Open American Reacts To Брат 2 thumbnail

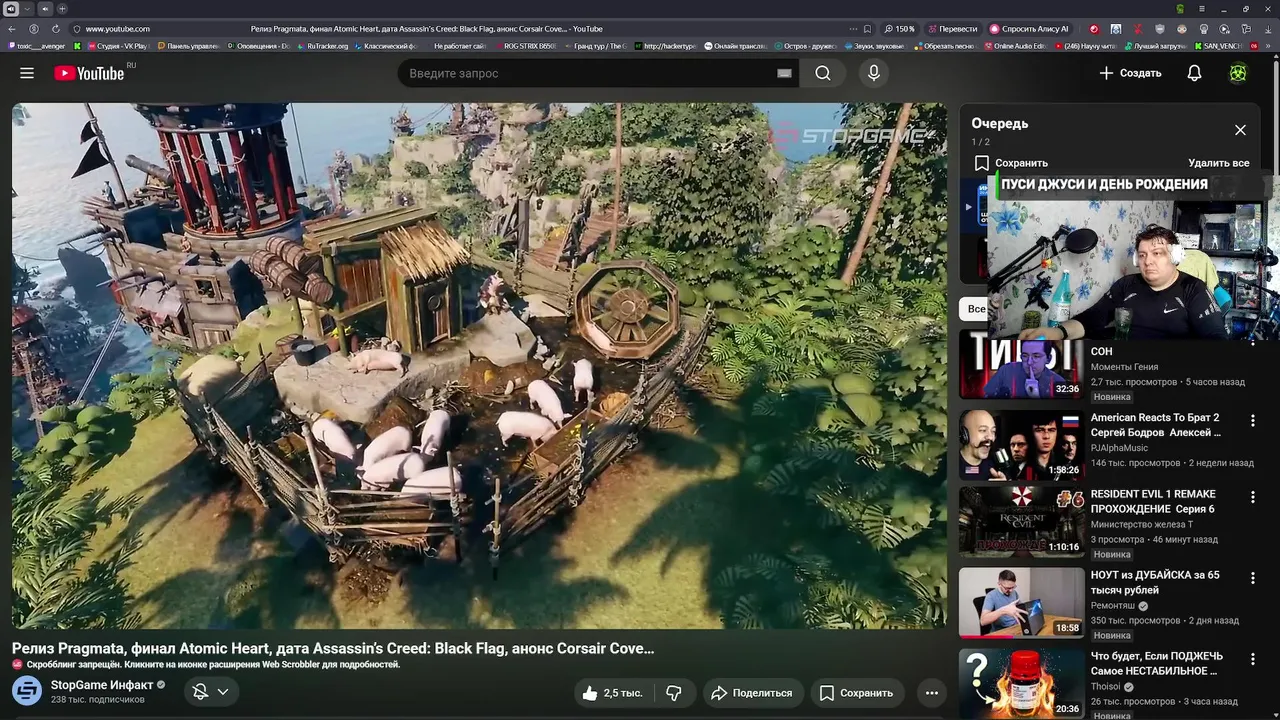[1021, 445]
